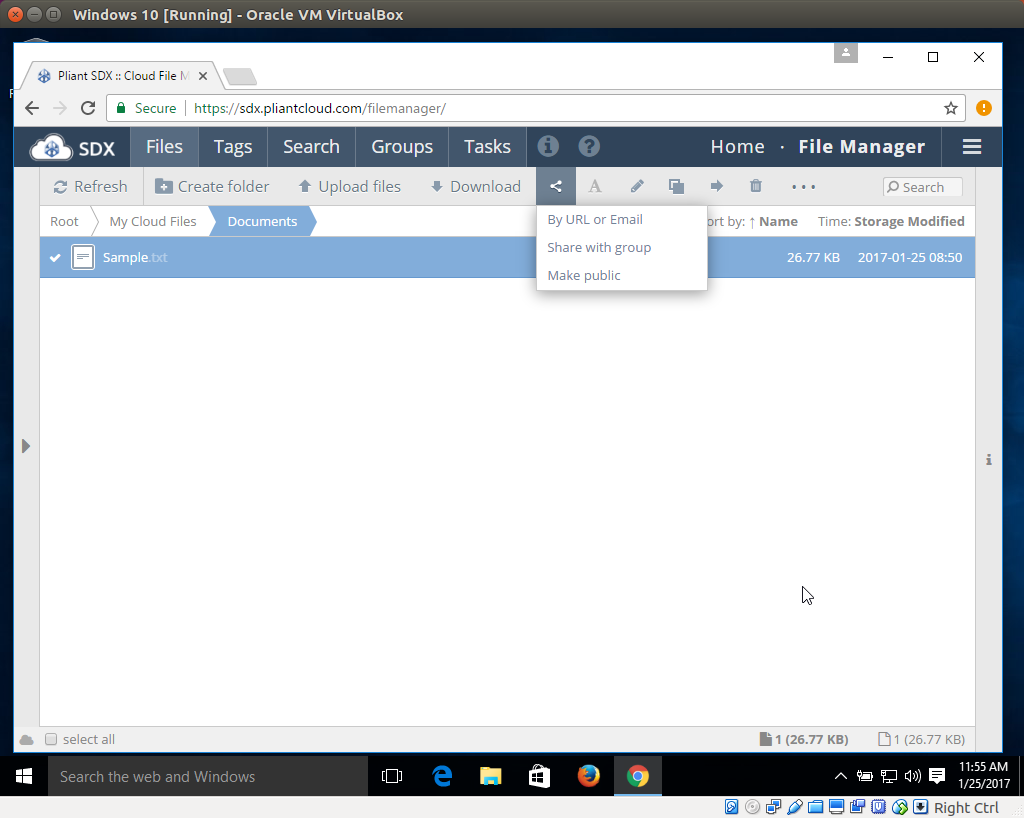Open File Explorer from taskbar
The width and height of the screenshot is (1024, 818).
(x=490, y=776)
